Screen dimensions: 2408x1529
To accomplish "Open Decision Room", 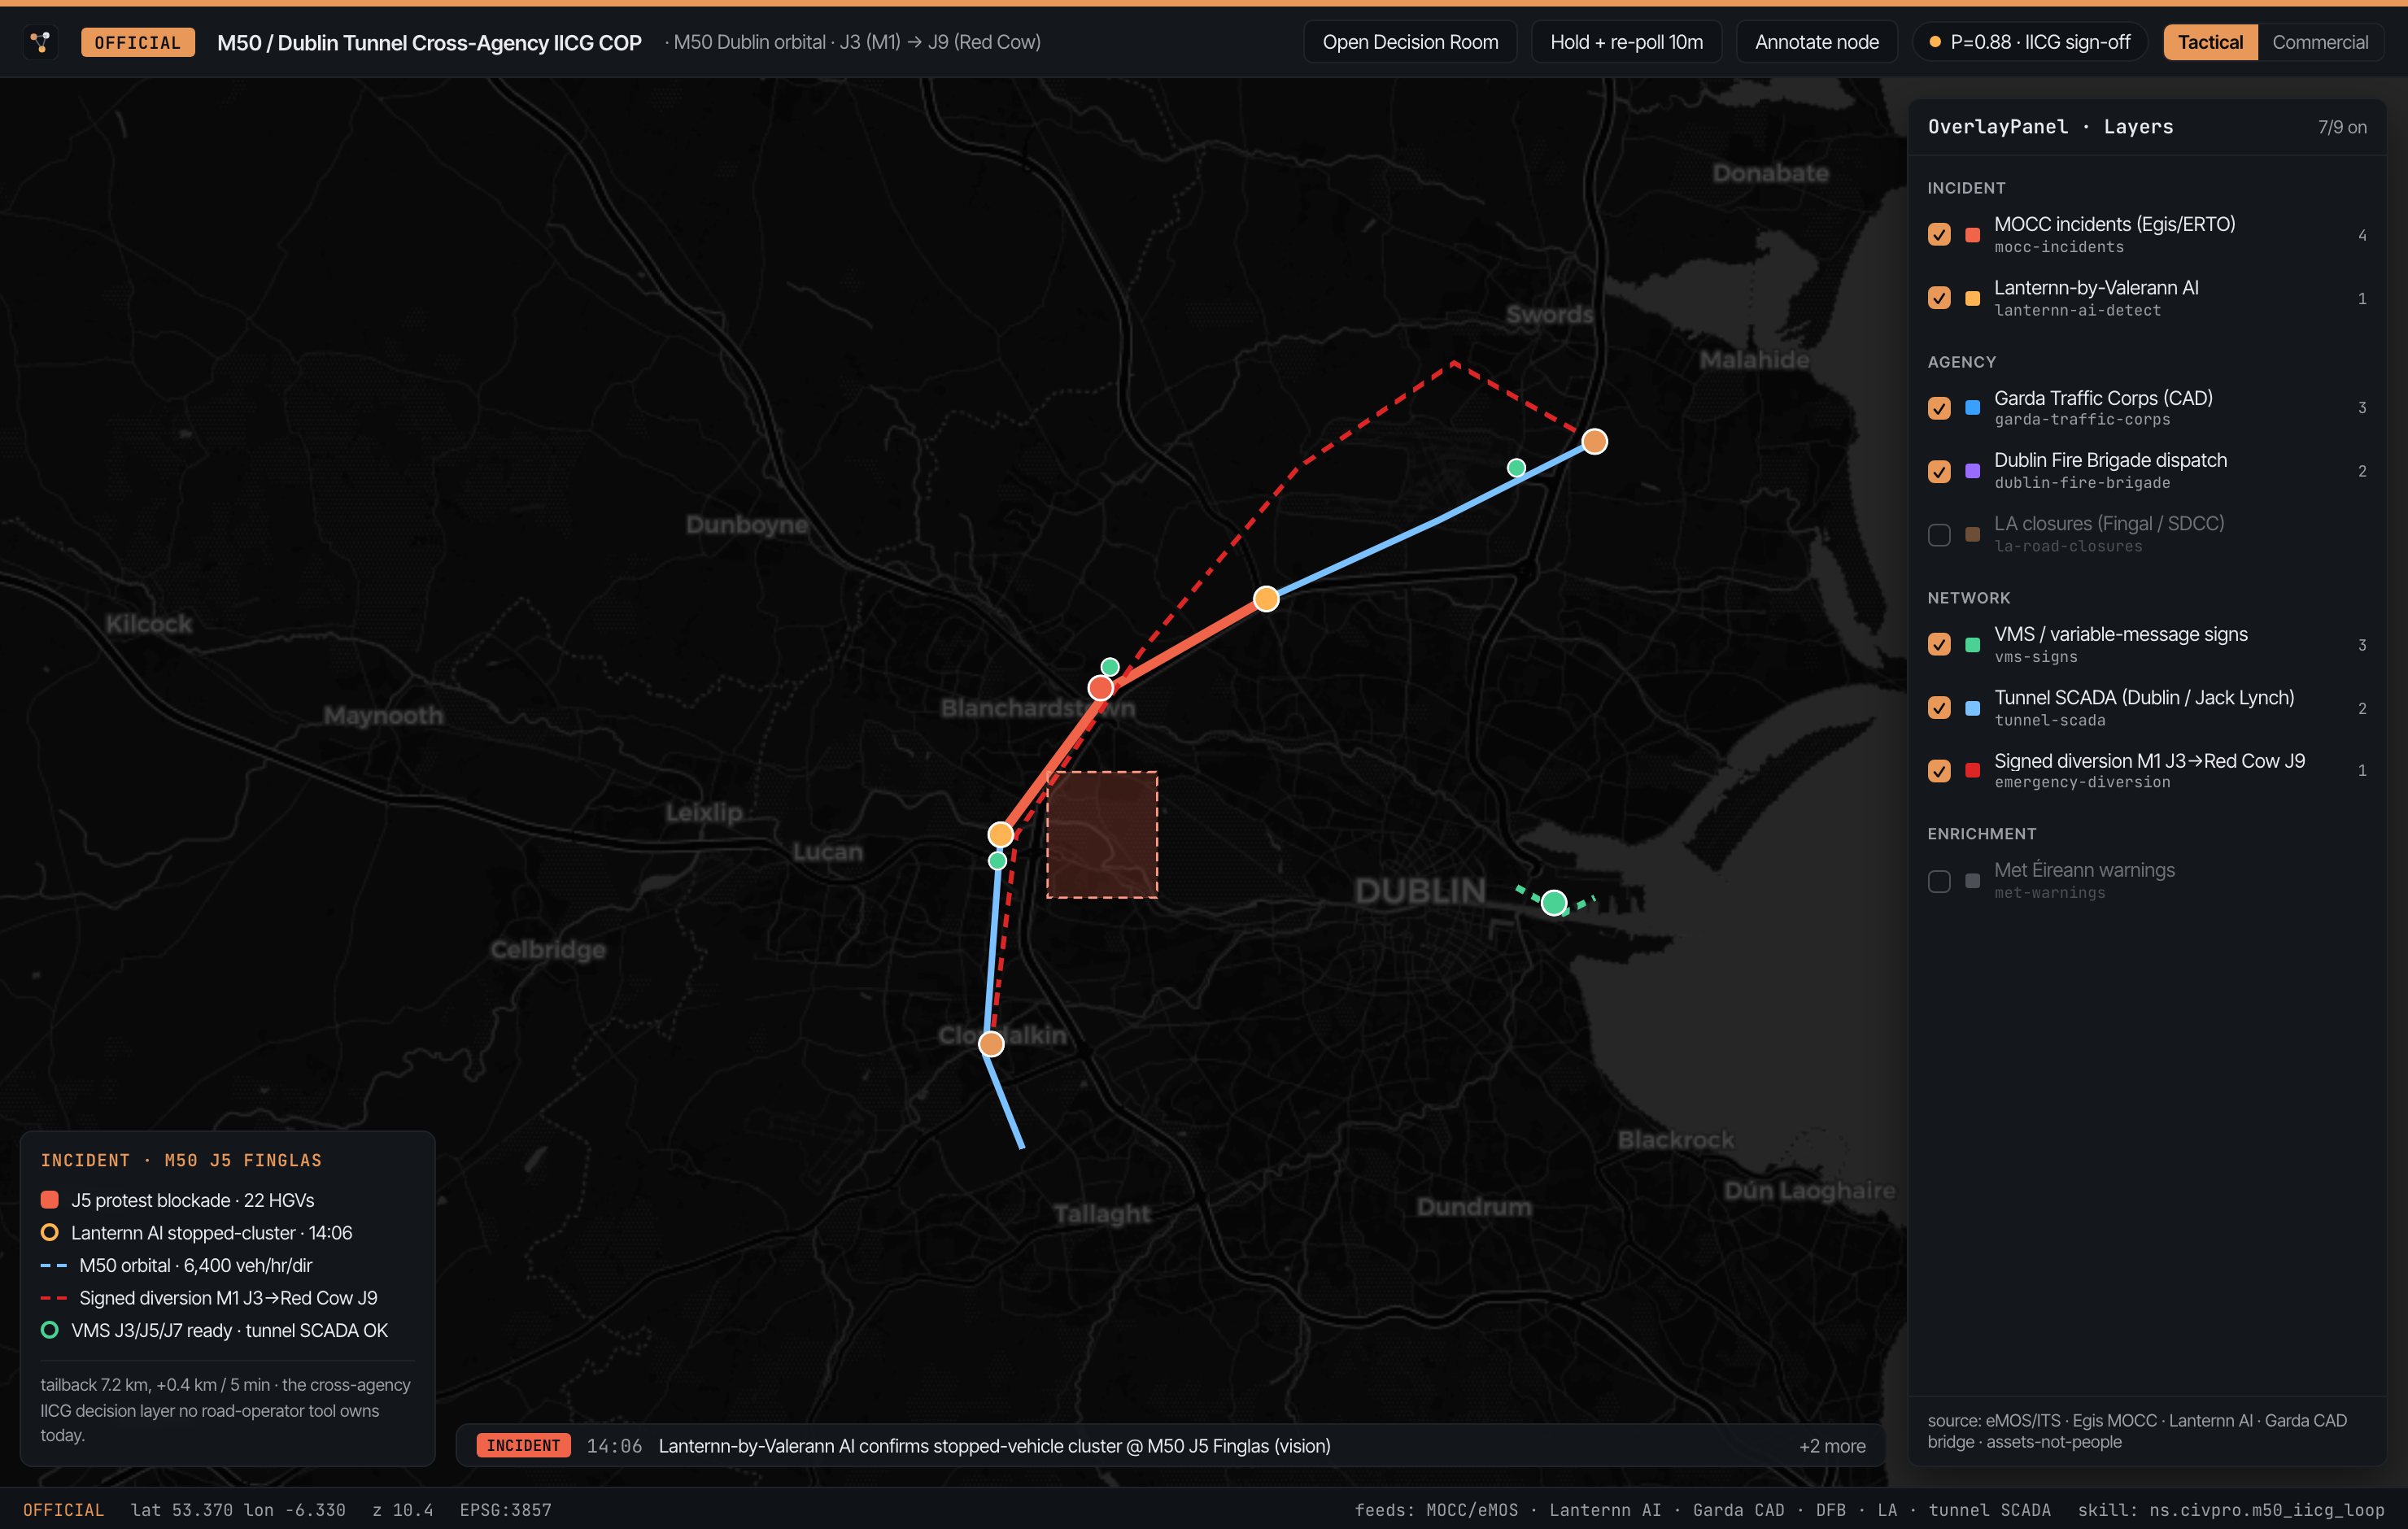I will pyautogui.click(x=1410, y=42).
